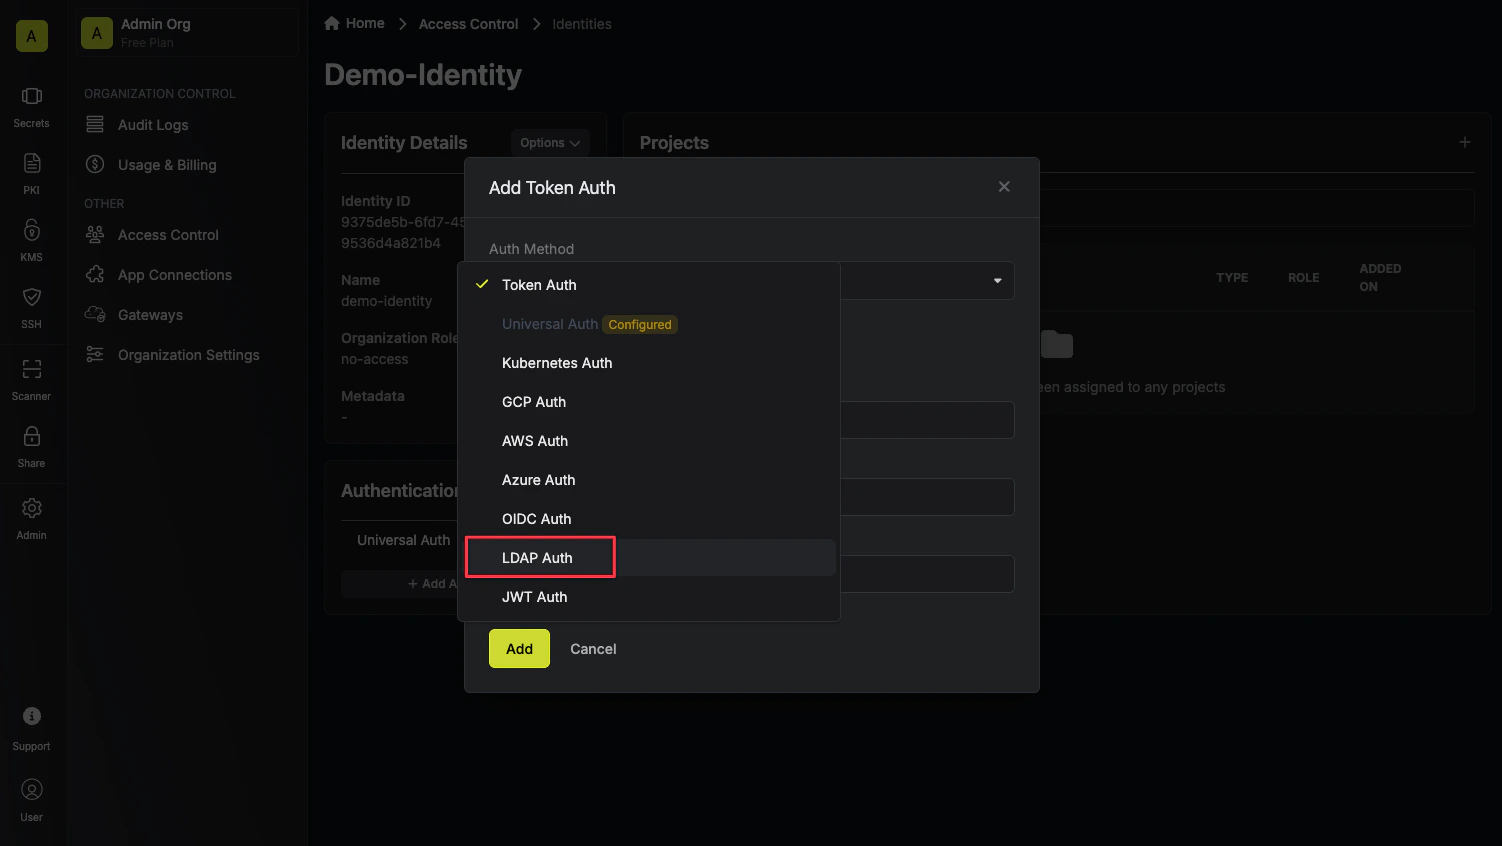1502x846 pixels.
Task: Click Cancel in the dialog
Action: click(593, 649)
